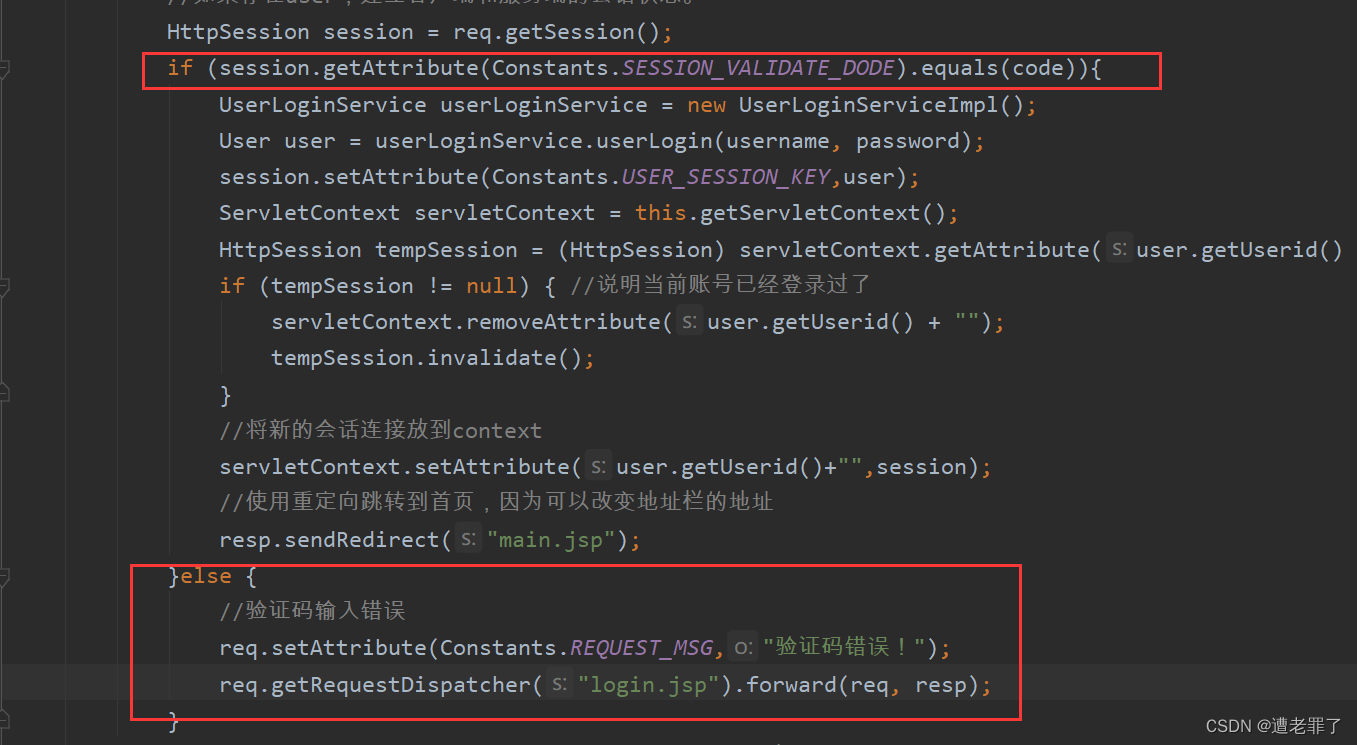This screenshot has height=745, width=1357.
Task: Click the s: hint inside removeAttribute call
Action: (689, 322)
